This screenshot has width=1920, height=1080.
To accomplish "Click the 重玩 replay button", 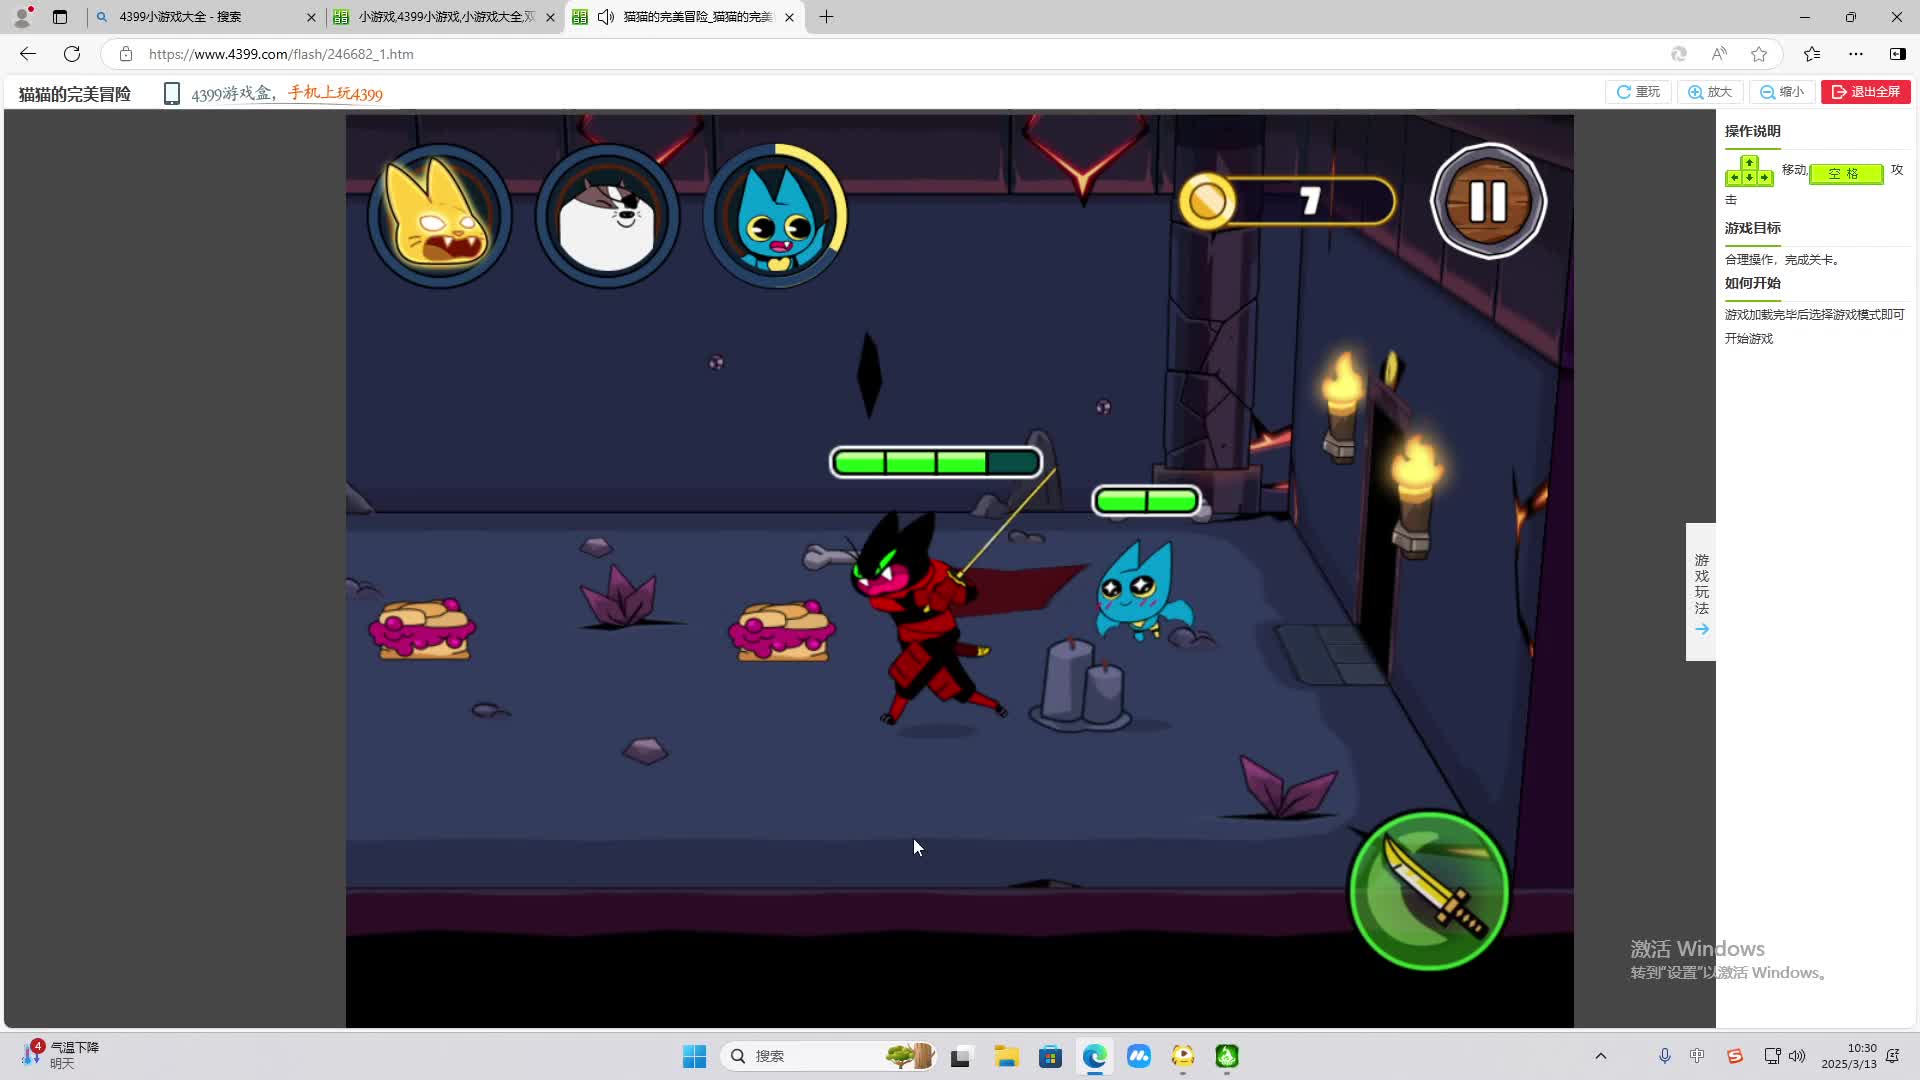I will [1638, 92].
